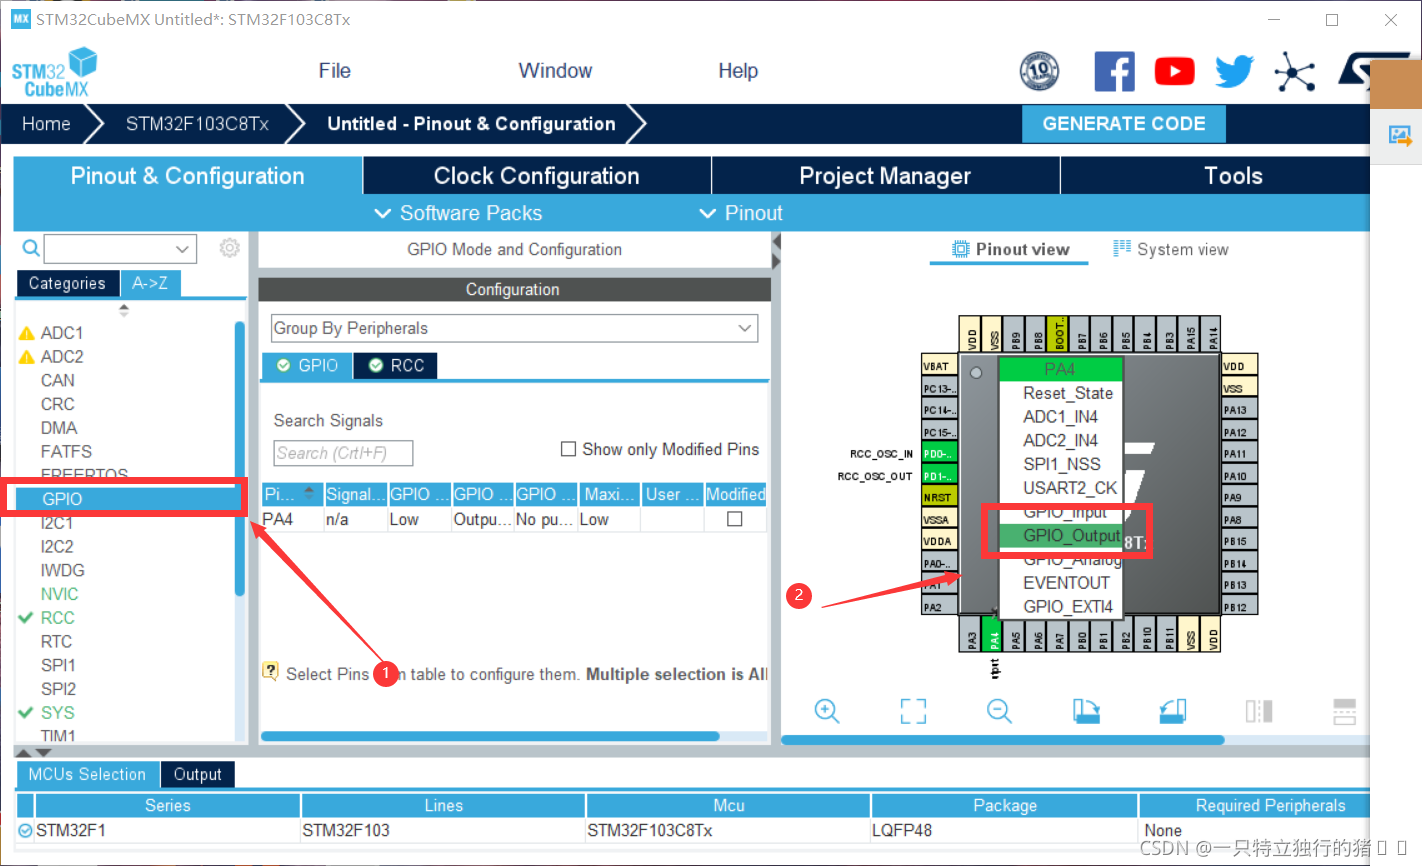1422x866 pixels.
Task: Choose EVENTOUT from pin menu
Action: click(1066, 582)
